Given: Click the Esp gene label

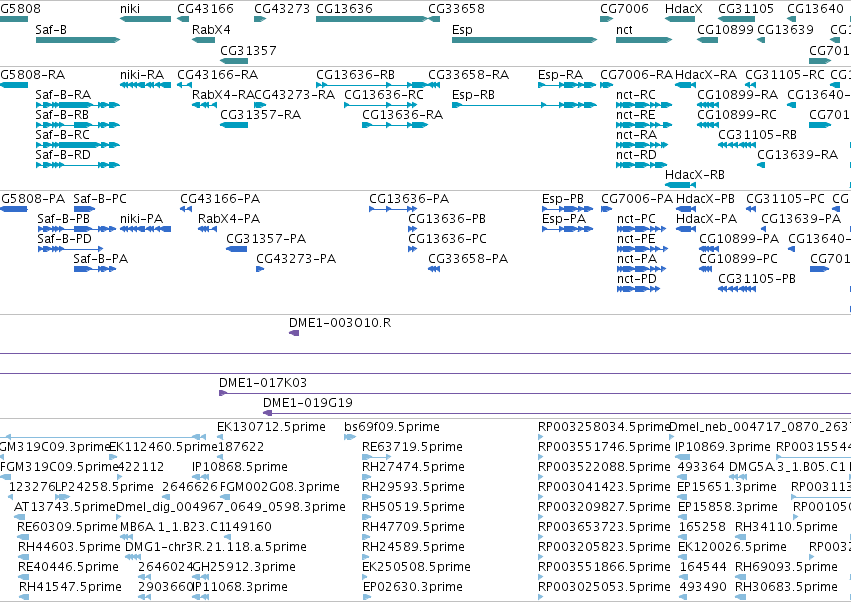Looking at the screenshot, I should click(x=462, y=30).
